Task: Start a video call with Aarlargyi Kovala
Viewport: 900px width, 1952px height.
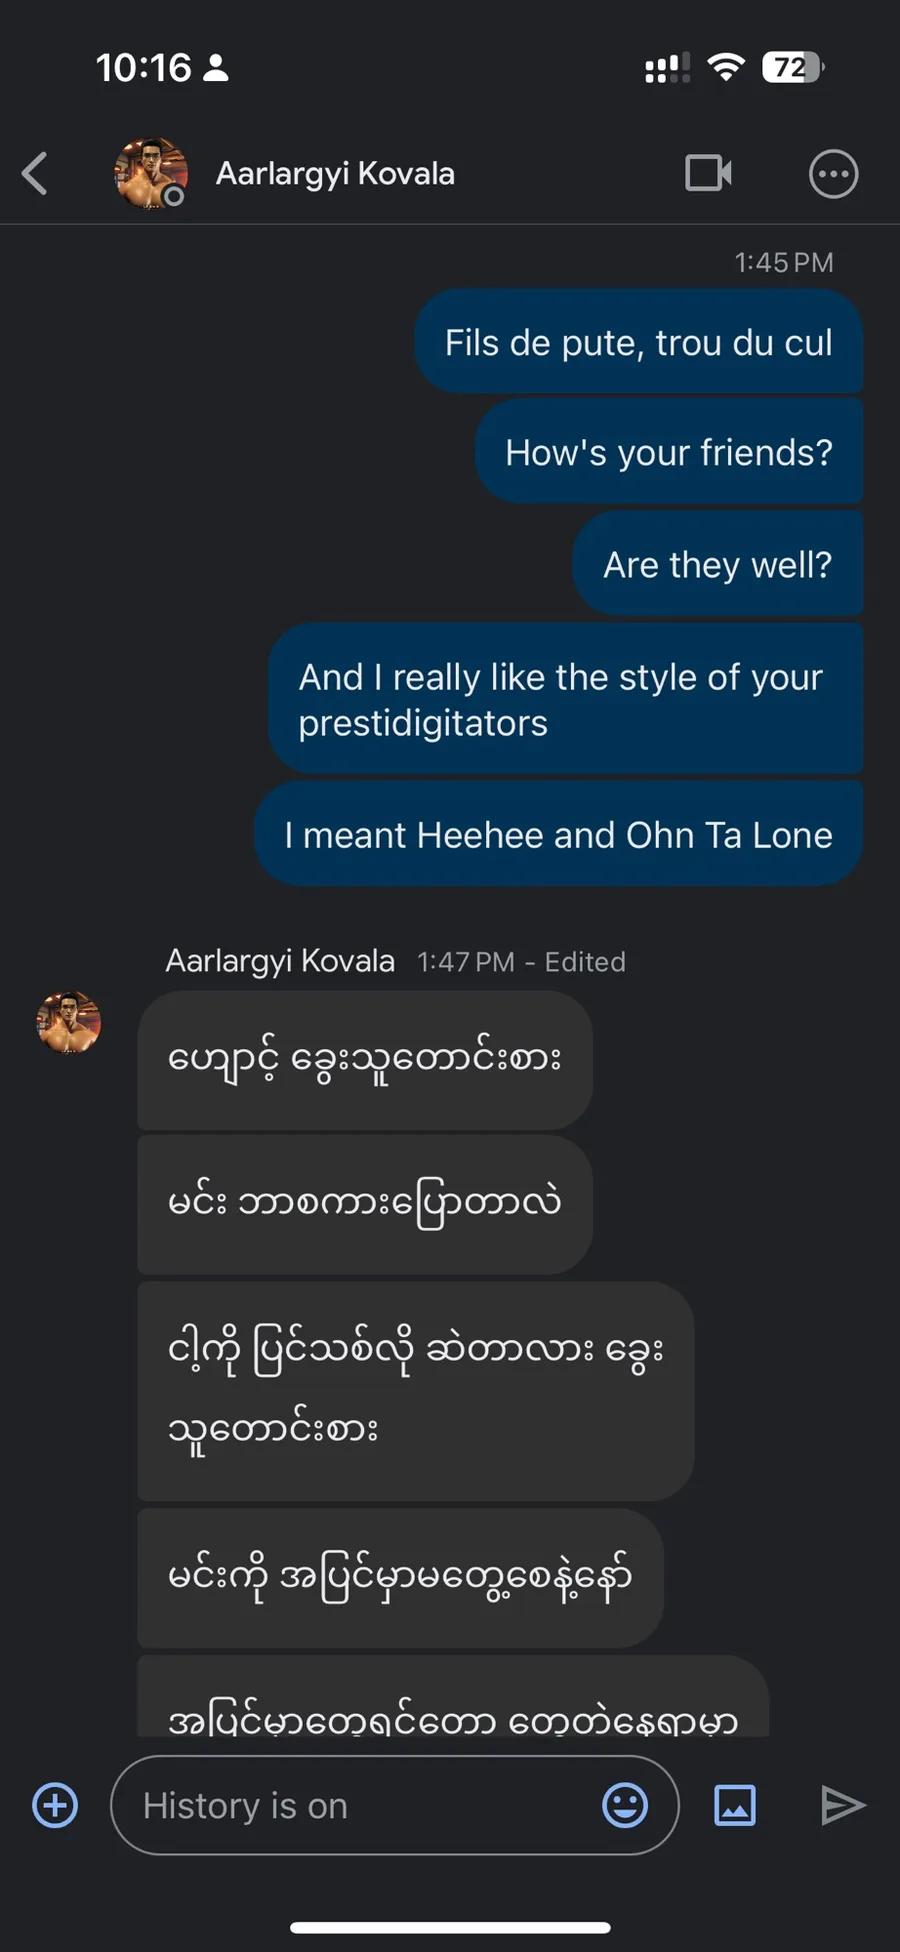Action: tap(708, 173)
